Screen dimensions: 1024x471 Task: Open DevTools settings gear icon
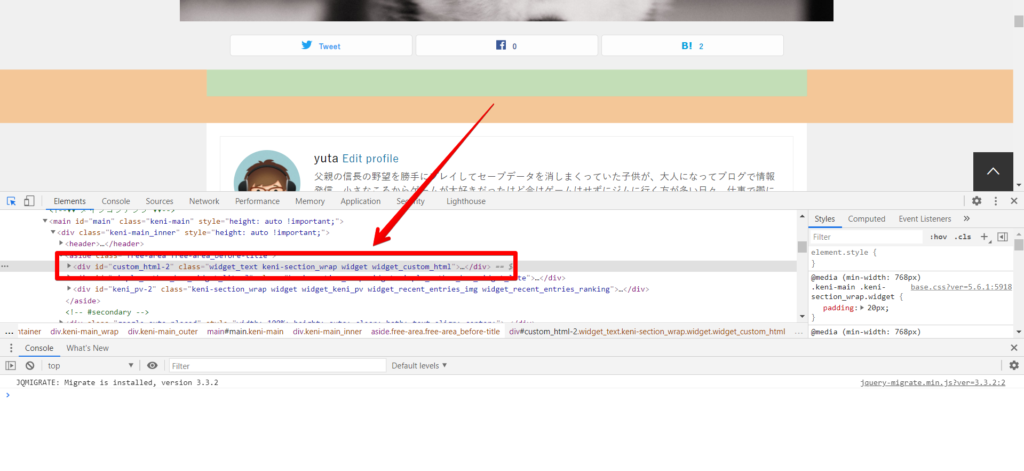(977, 201)
